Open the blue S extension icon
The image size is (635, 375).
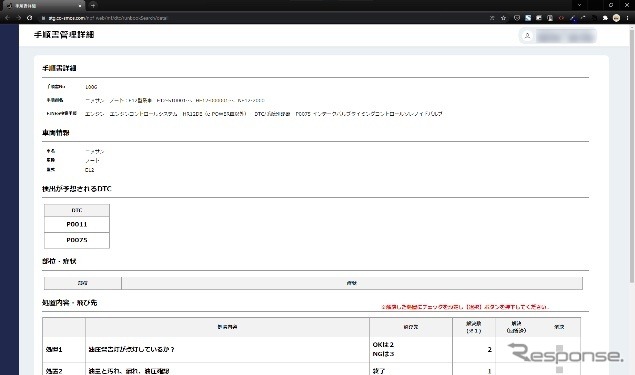[x=528, y=18]
